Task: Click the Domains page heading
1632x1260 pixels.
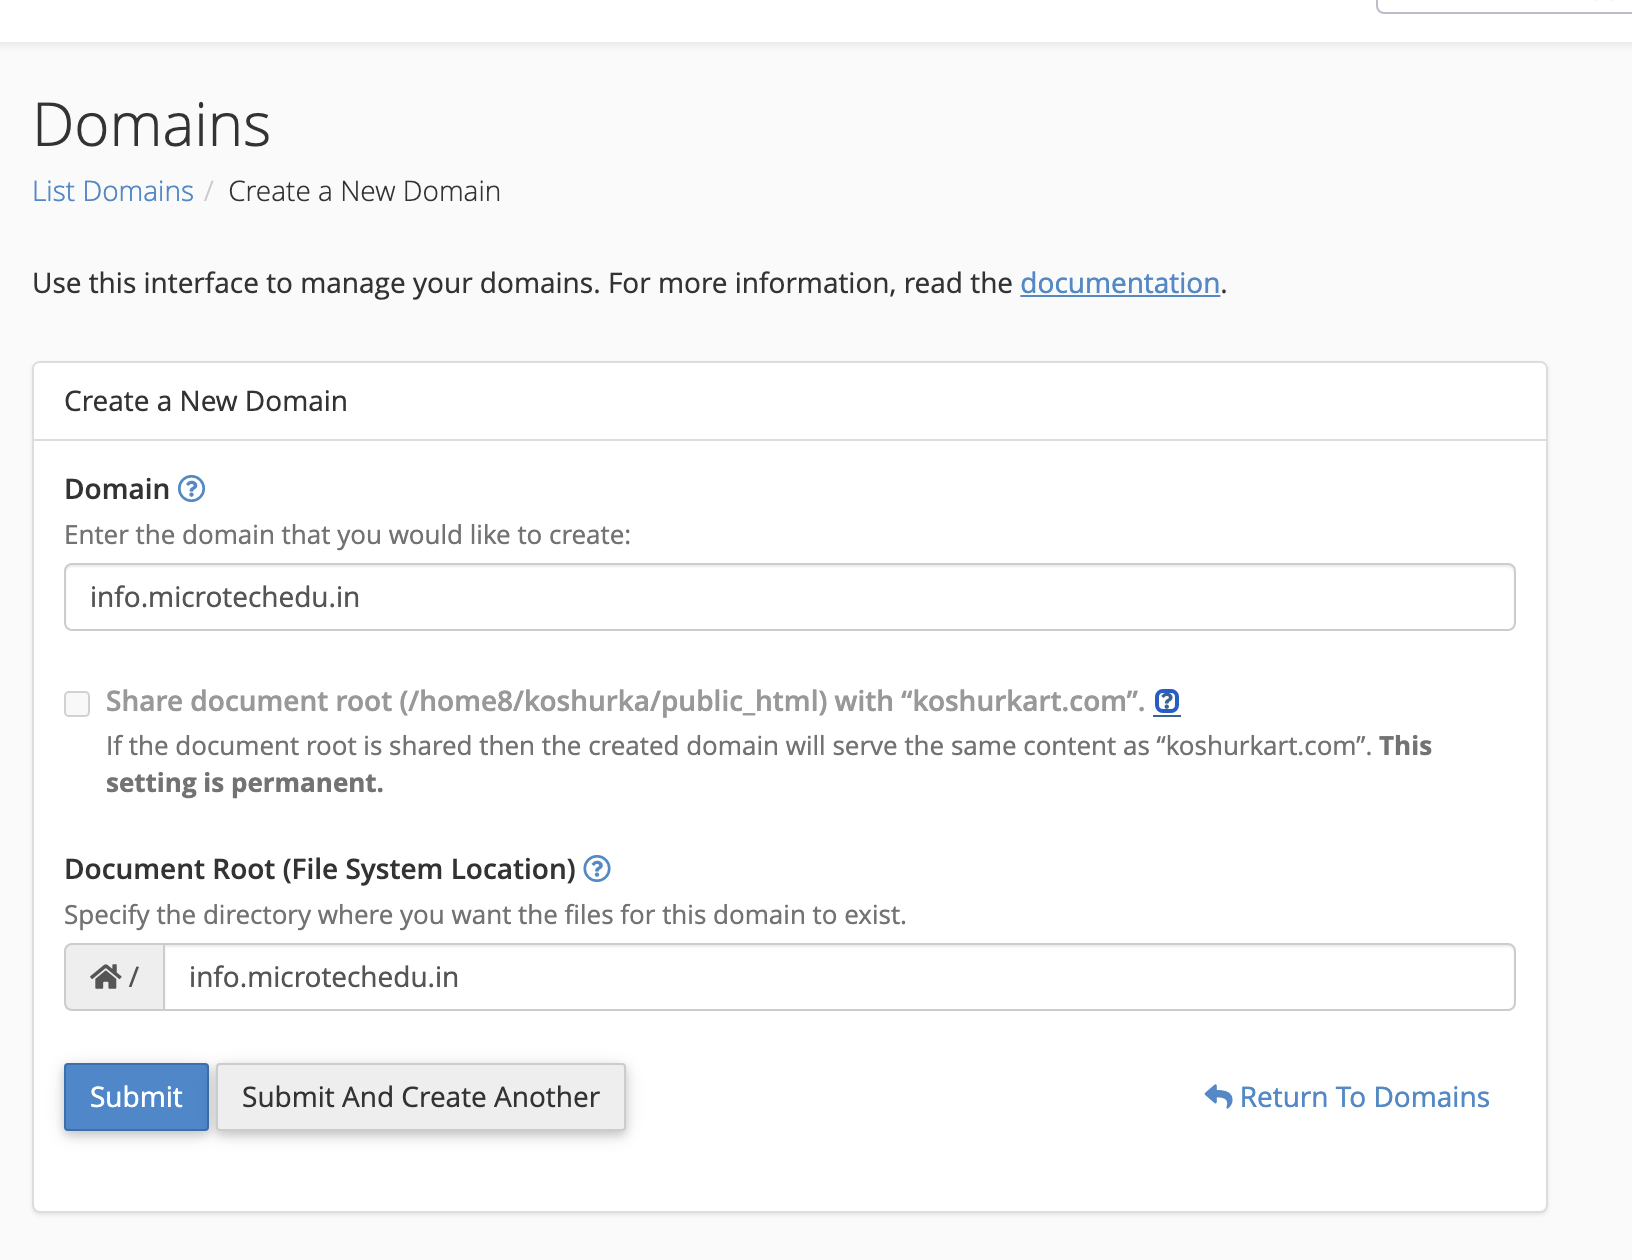Action: pyautogui.click(x=152, y=125)
